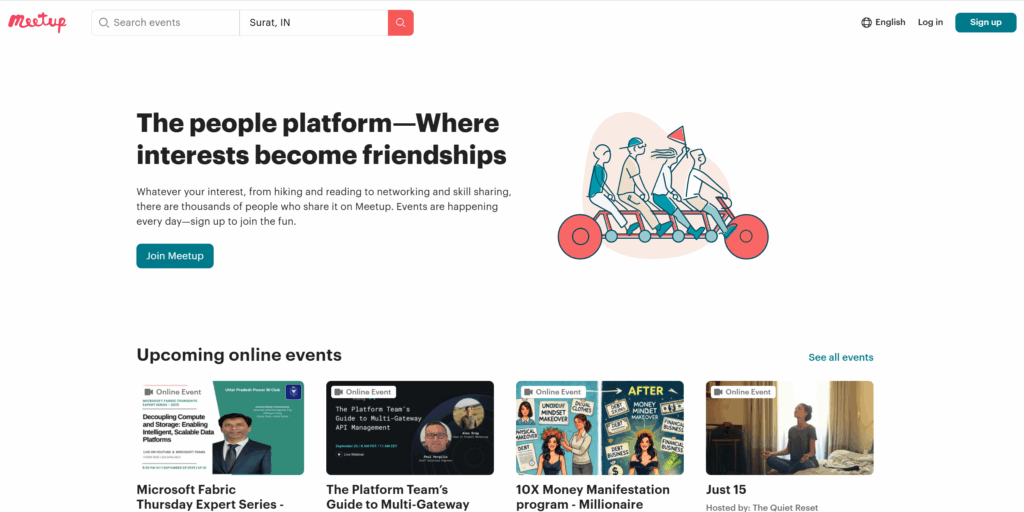1024x512 pixels.
Task: Open the English language selector
Action: [x=889, y=23]
